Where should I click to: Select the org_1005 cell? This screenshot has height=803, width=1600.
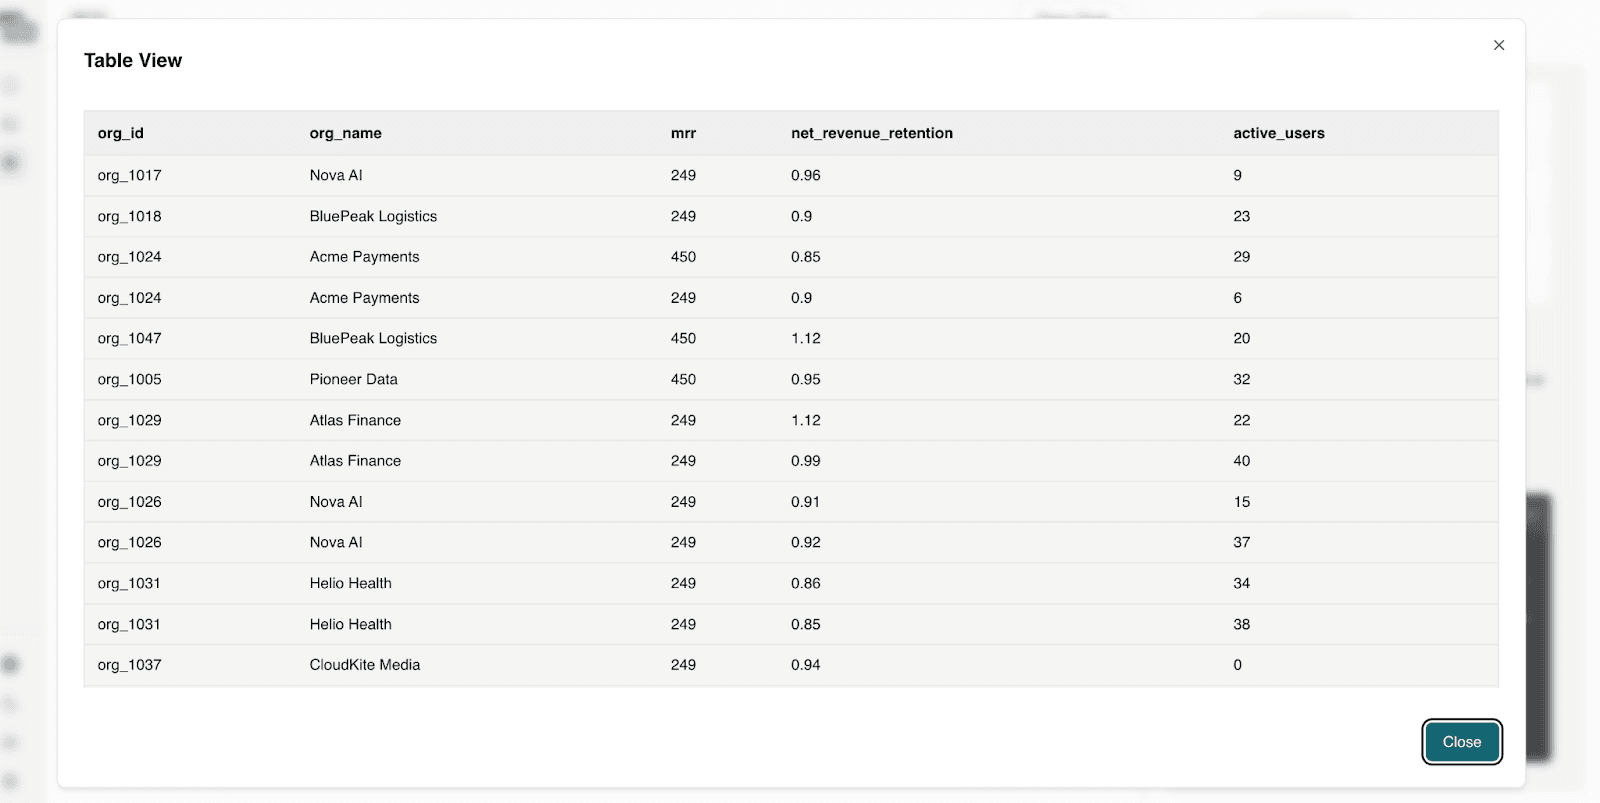129,379
